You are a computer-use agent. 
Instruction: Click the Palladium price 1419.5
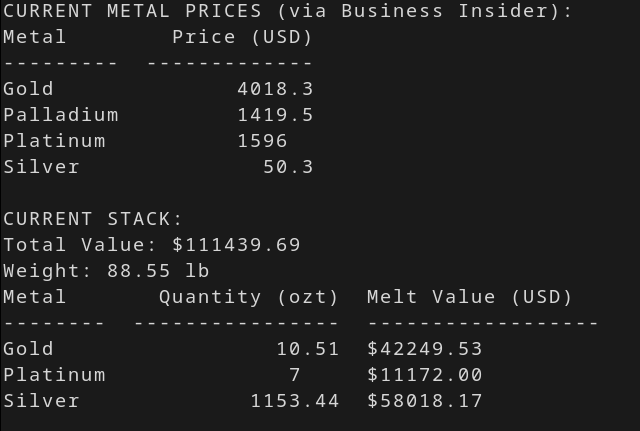276,115
